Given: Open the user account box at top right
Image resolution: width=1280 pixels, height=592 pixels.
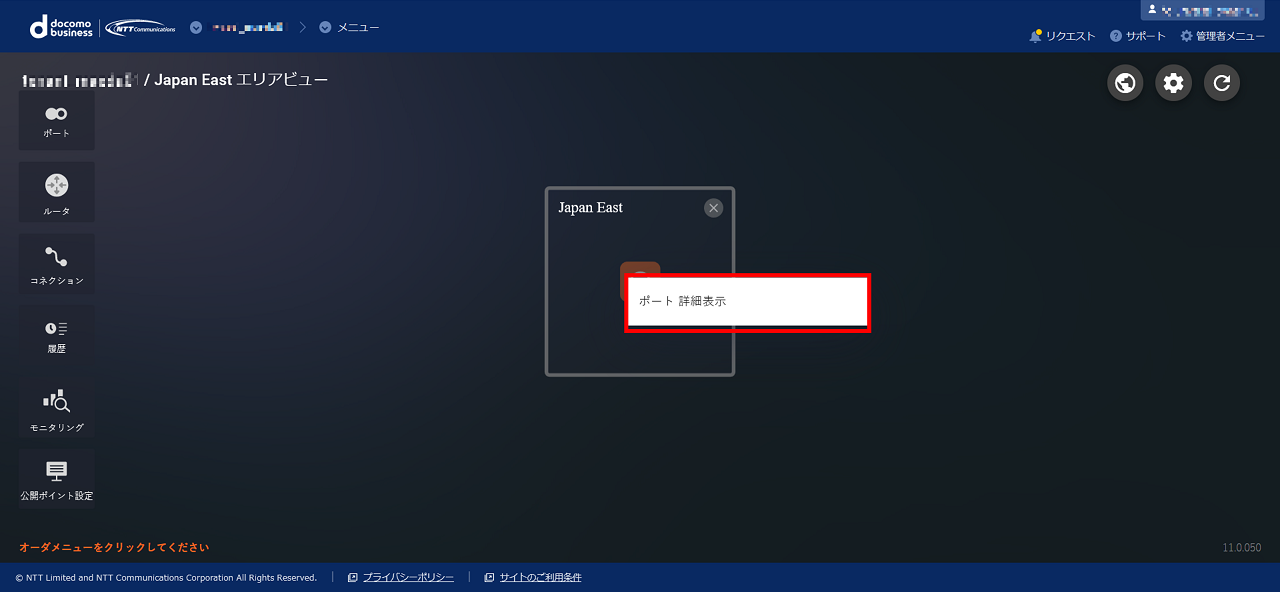Looking at the screenshot, I should pyautogui.click(x=1207, y=10).
